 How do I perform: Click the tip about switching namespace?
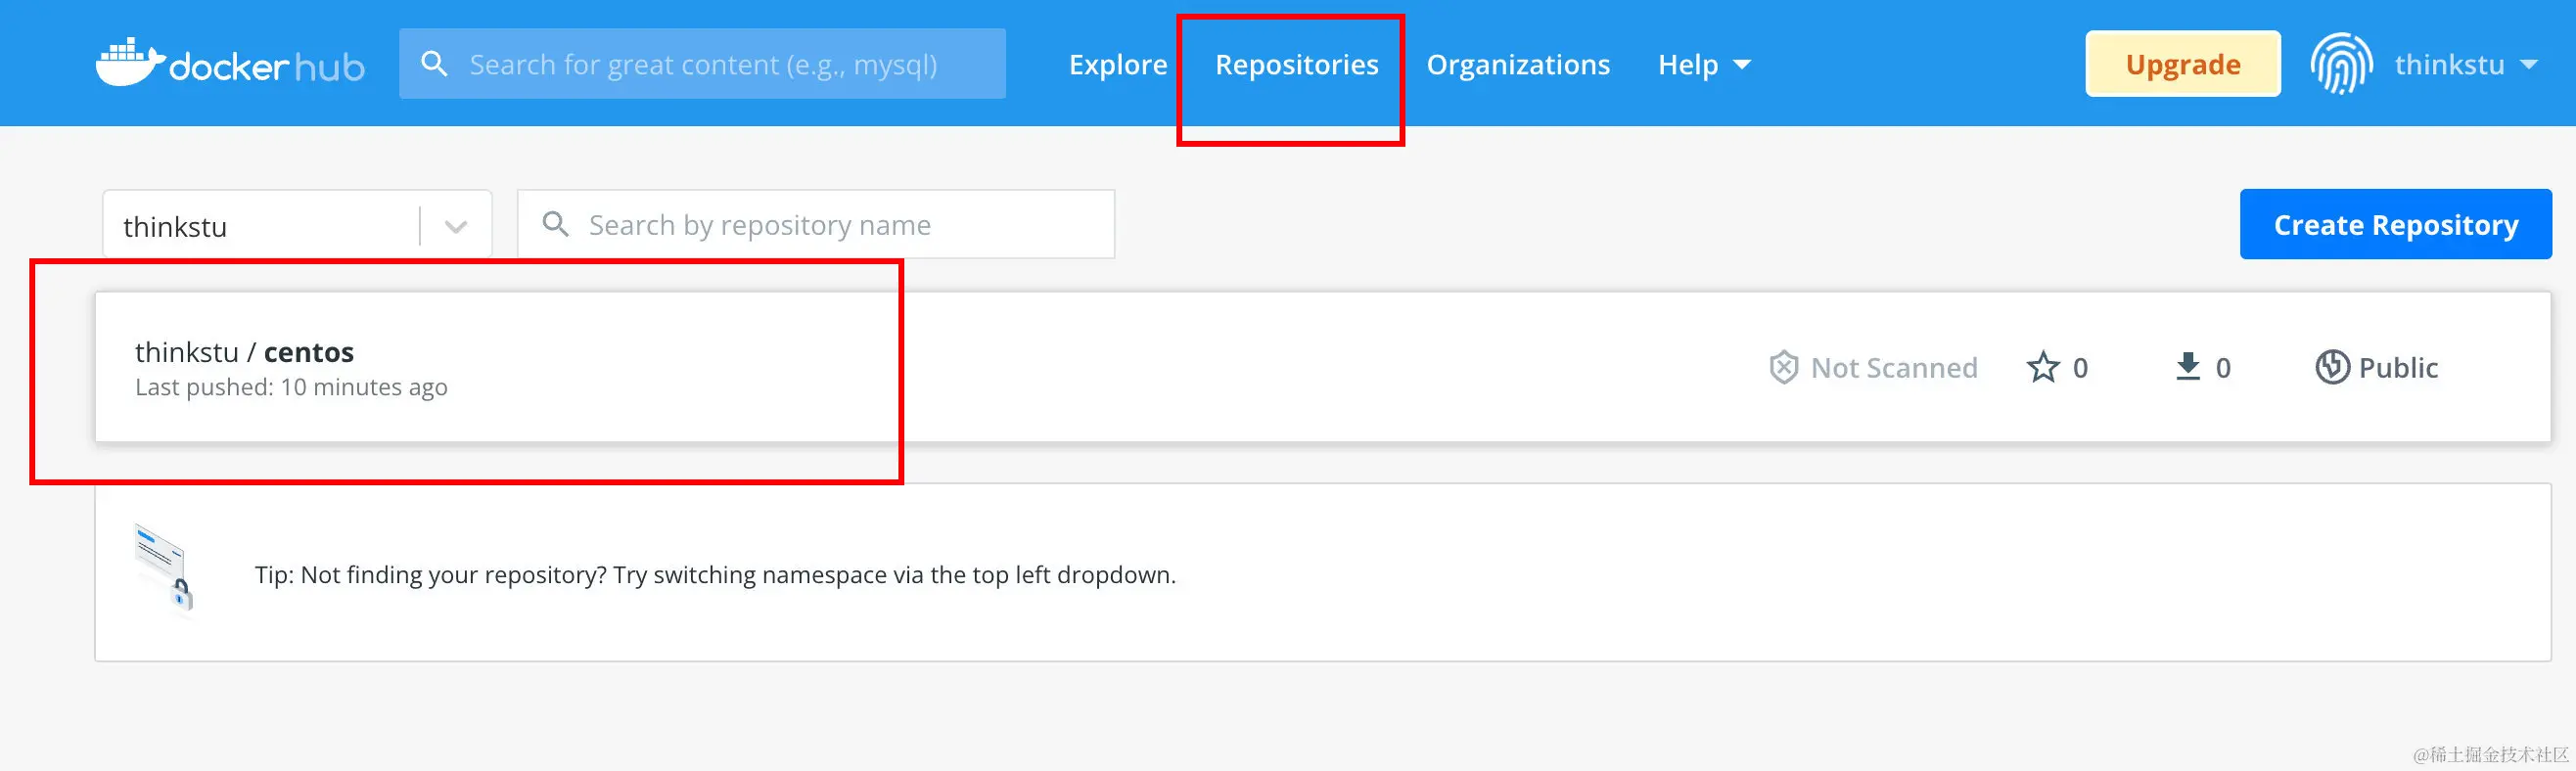point(715,574)
